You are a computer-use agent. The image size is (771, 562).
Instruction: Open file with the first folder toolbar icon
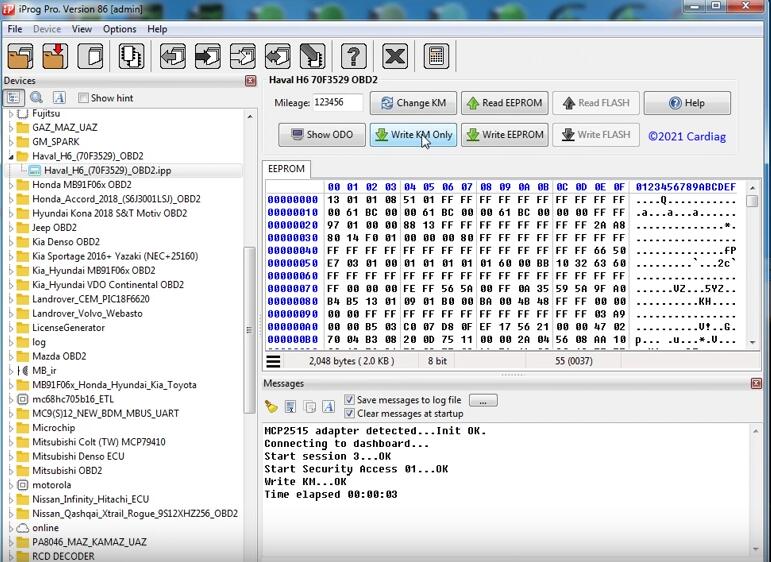pyautogui.click(x=20, y=56)
